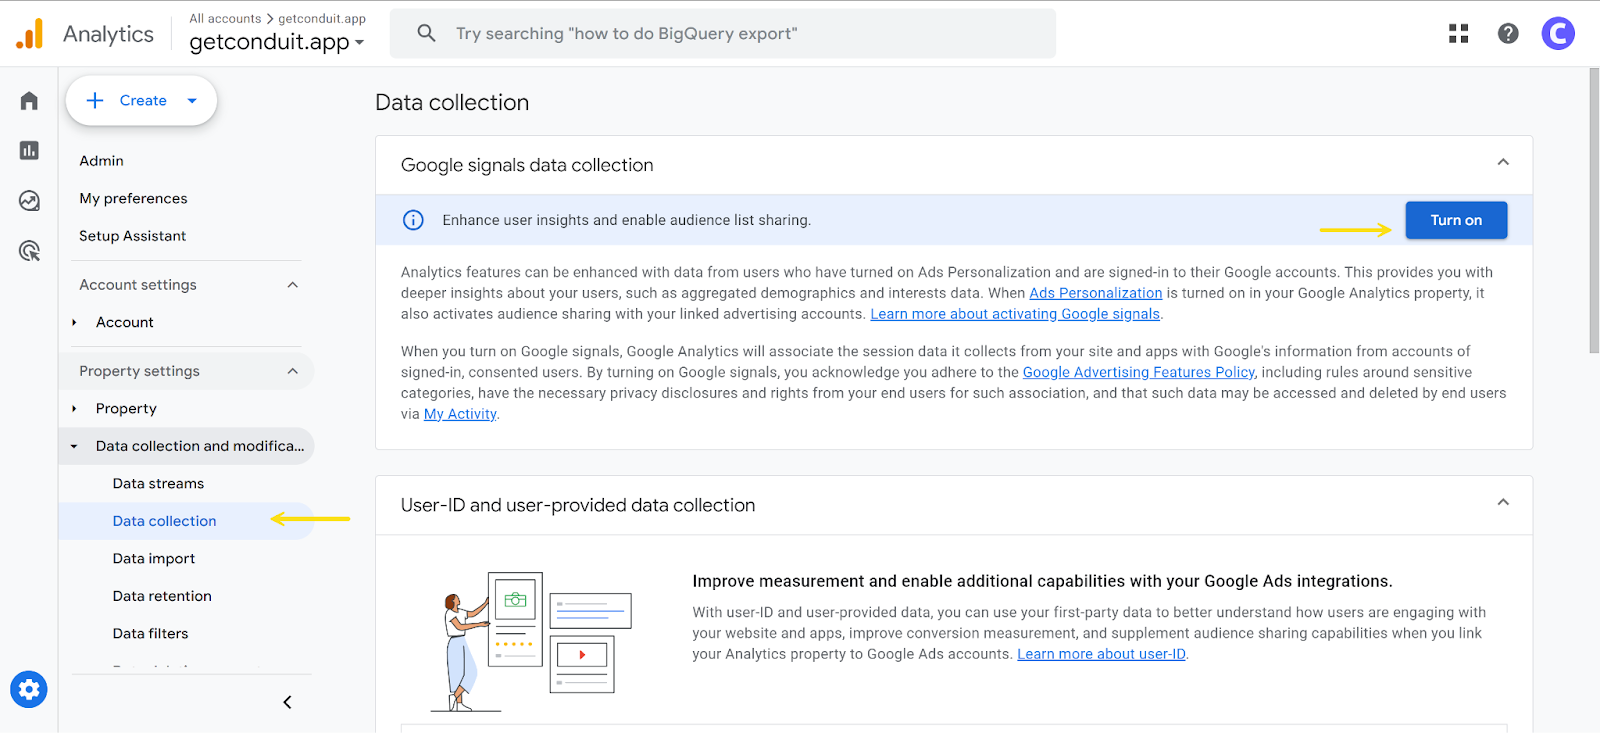Open the Create dropdown button

click(x=141, y=101)
